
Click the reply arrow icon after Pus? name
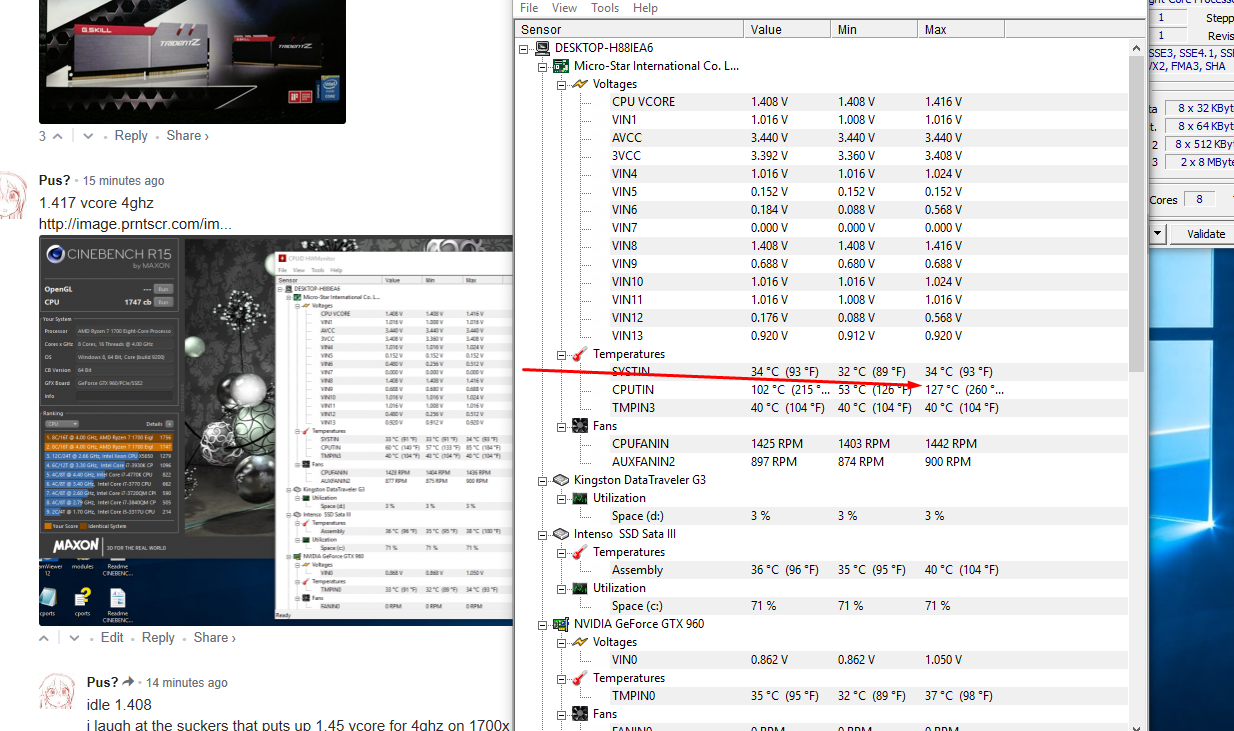pos(129,682)
